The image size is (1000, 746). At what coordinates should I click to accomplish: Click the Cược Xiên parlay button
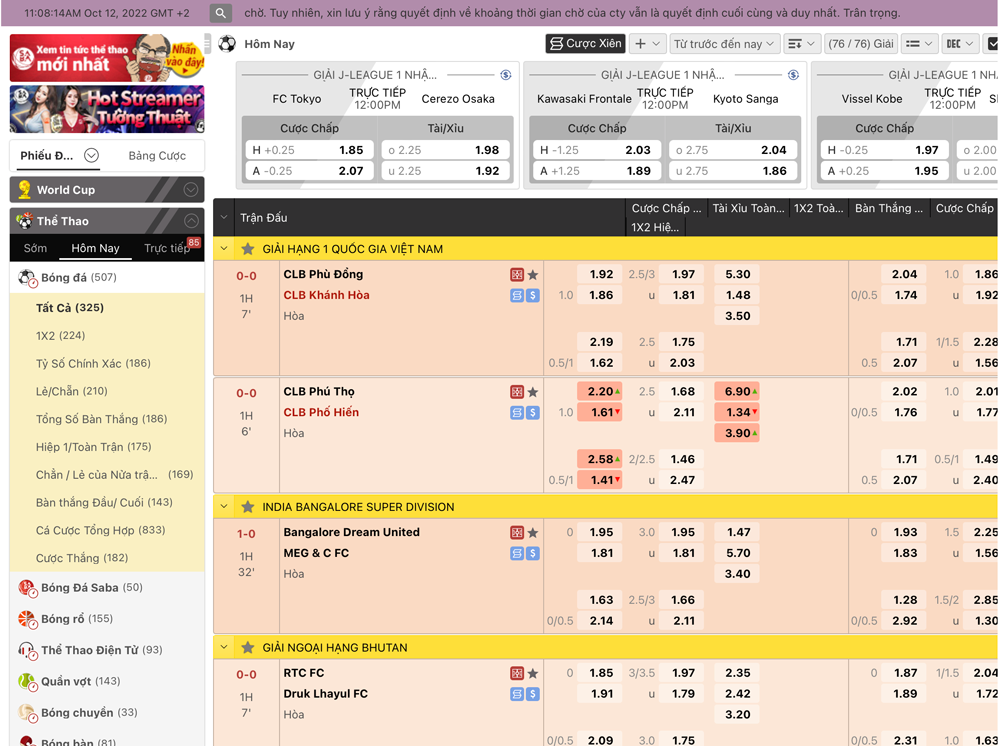tap(585, 43)
